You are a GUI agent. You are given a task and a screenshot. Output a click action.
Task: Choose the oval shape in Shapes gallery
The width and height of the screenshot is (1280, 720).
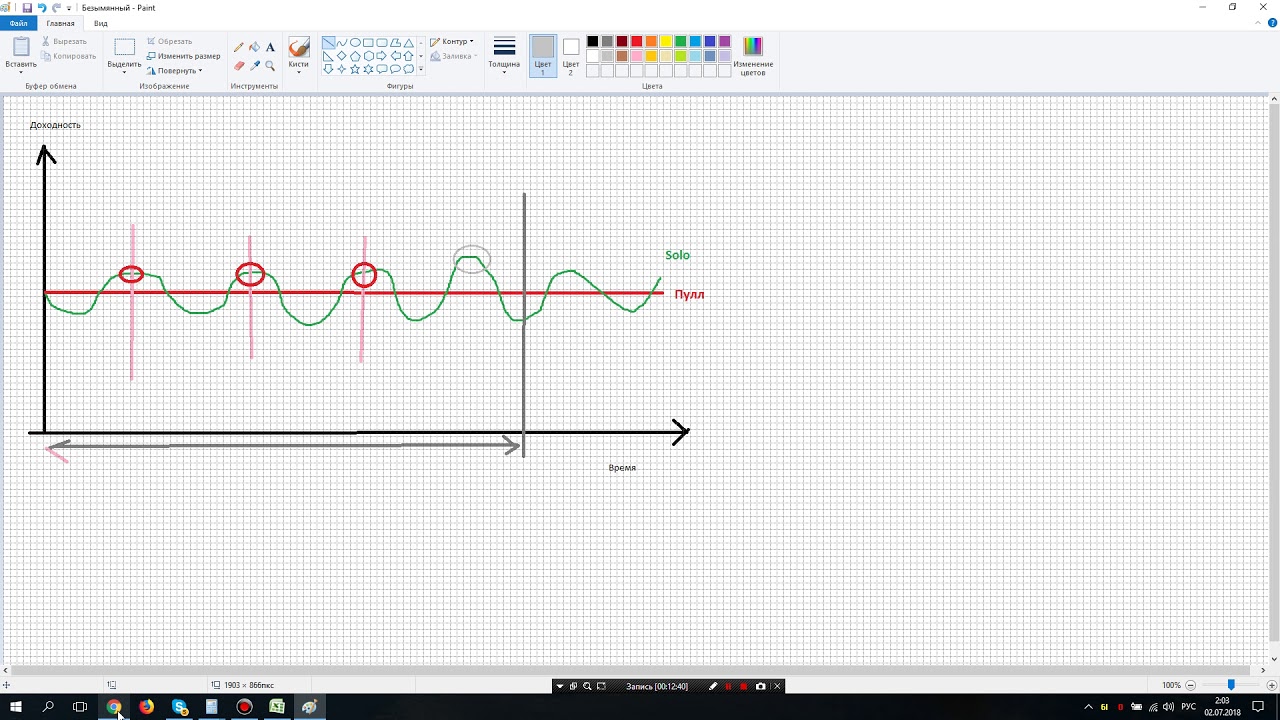(x=355, y=43)
